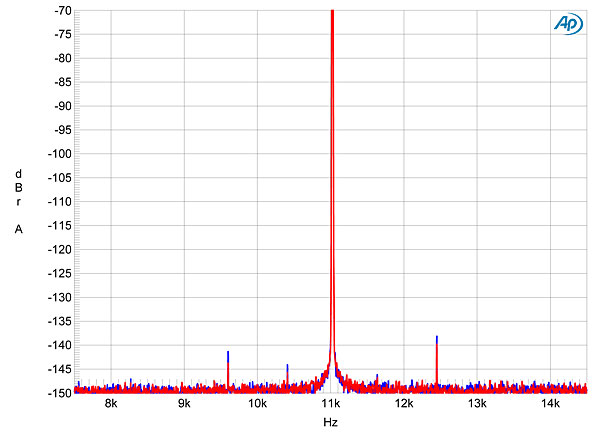Screen dimensions: 600x436
Task: Click the 13k frequency axis label
Action: coord(477,404)
